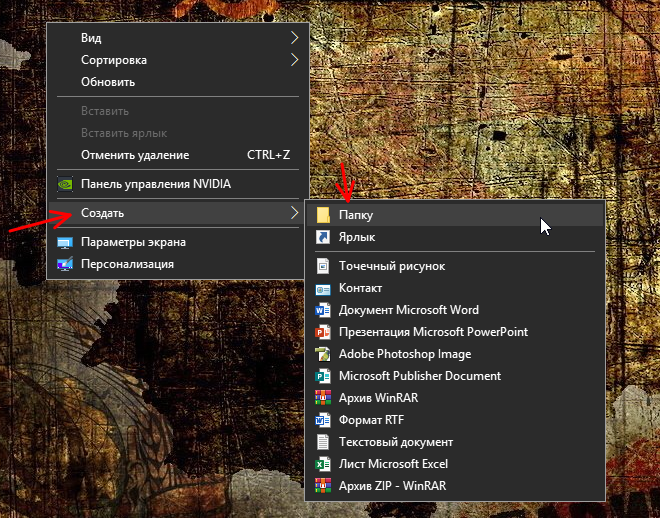This screenshot has height=518, width=660.
Task: Create a new Контакт
Action: point(455,288)
